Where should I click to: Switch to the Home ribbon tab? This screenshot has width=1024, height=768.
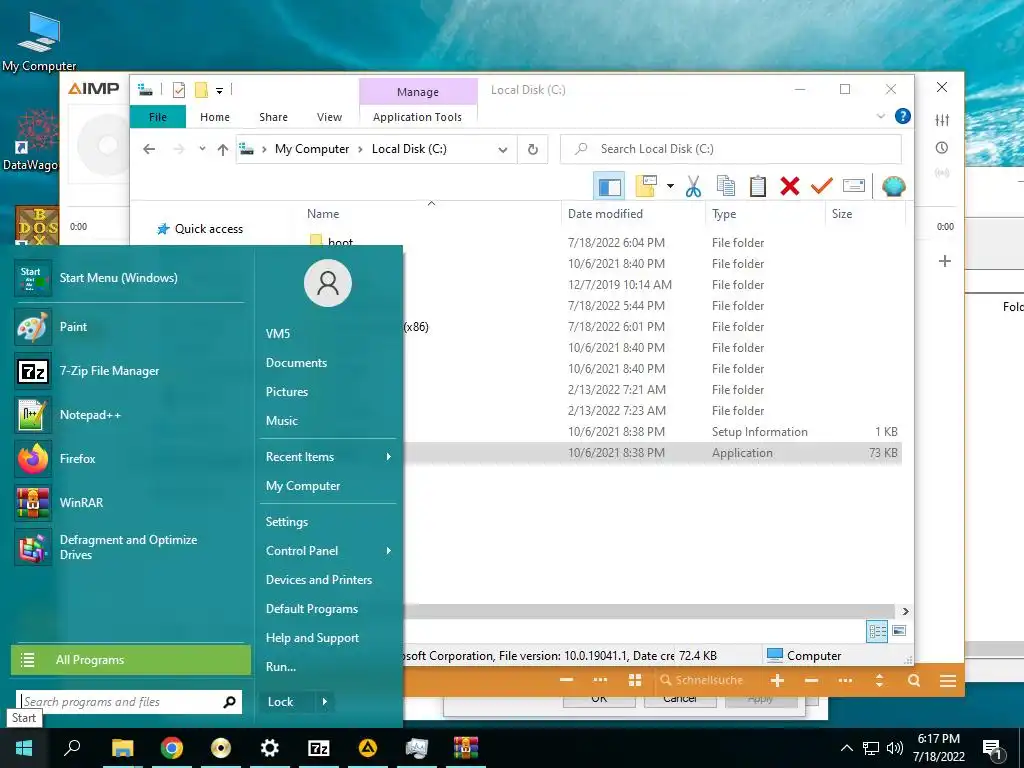point(215,117)
